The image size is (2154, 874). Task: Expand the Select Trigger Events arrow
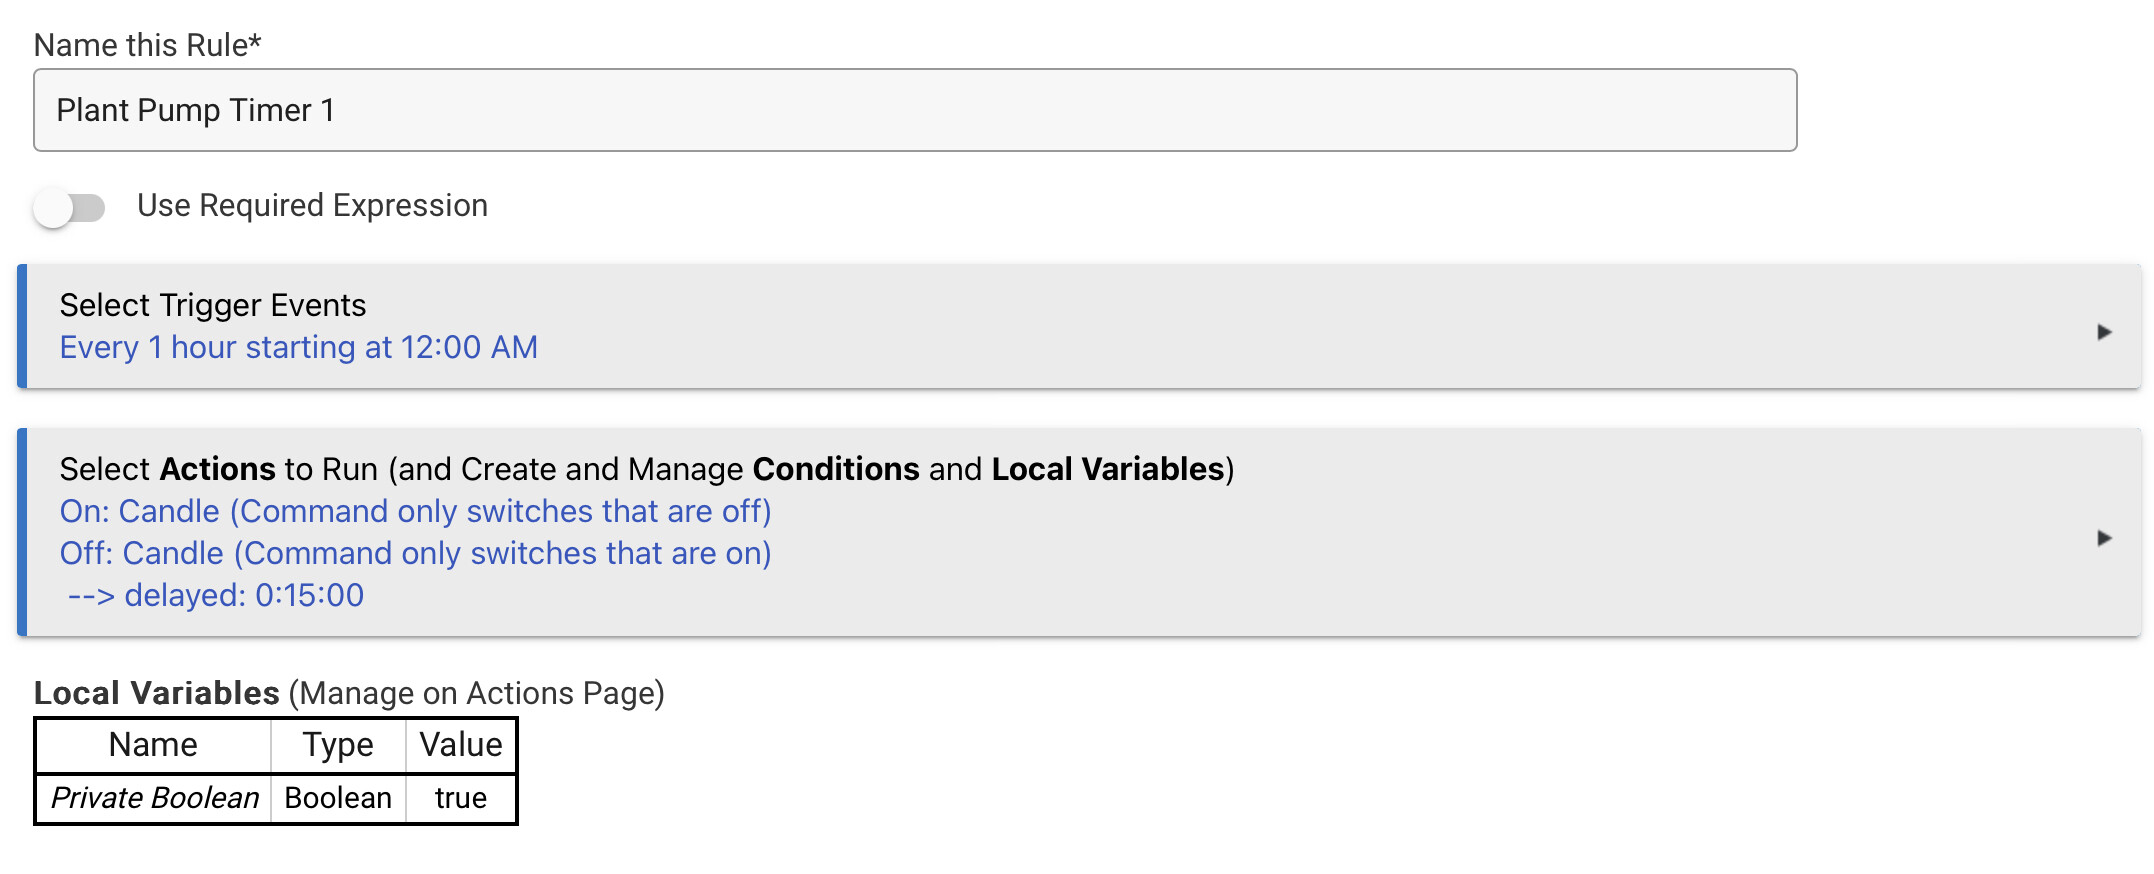[x=2104, y=332]
